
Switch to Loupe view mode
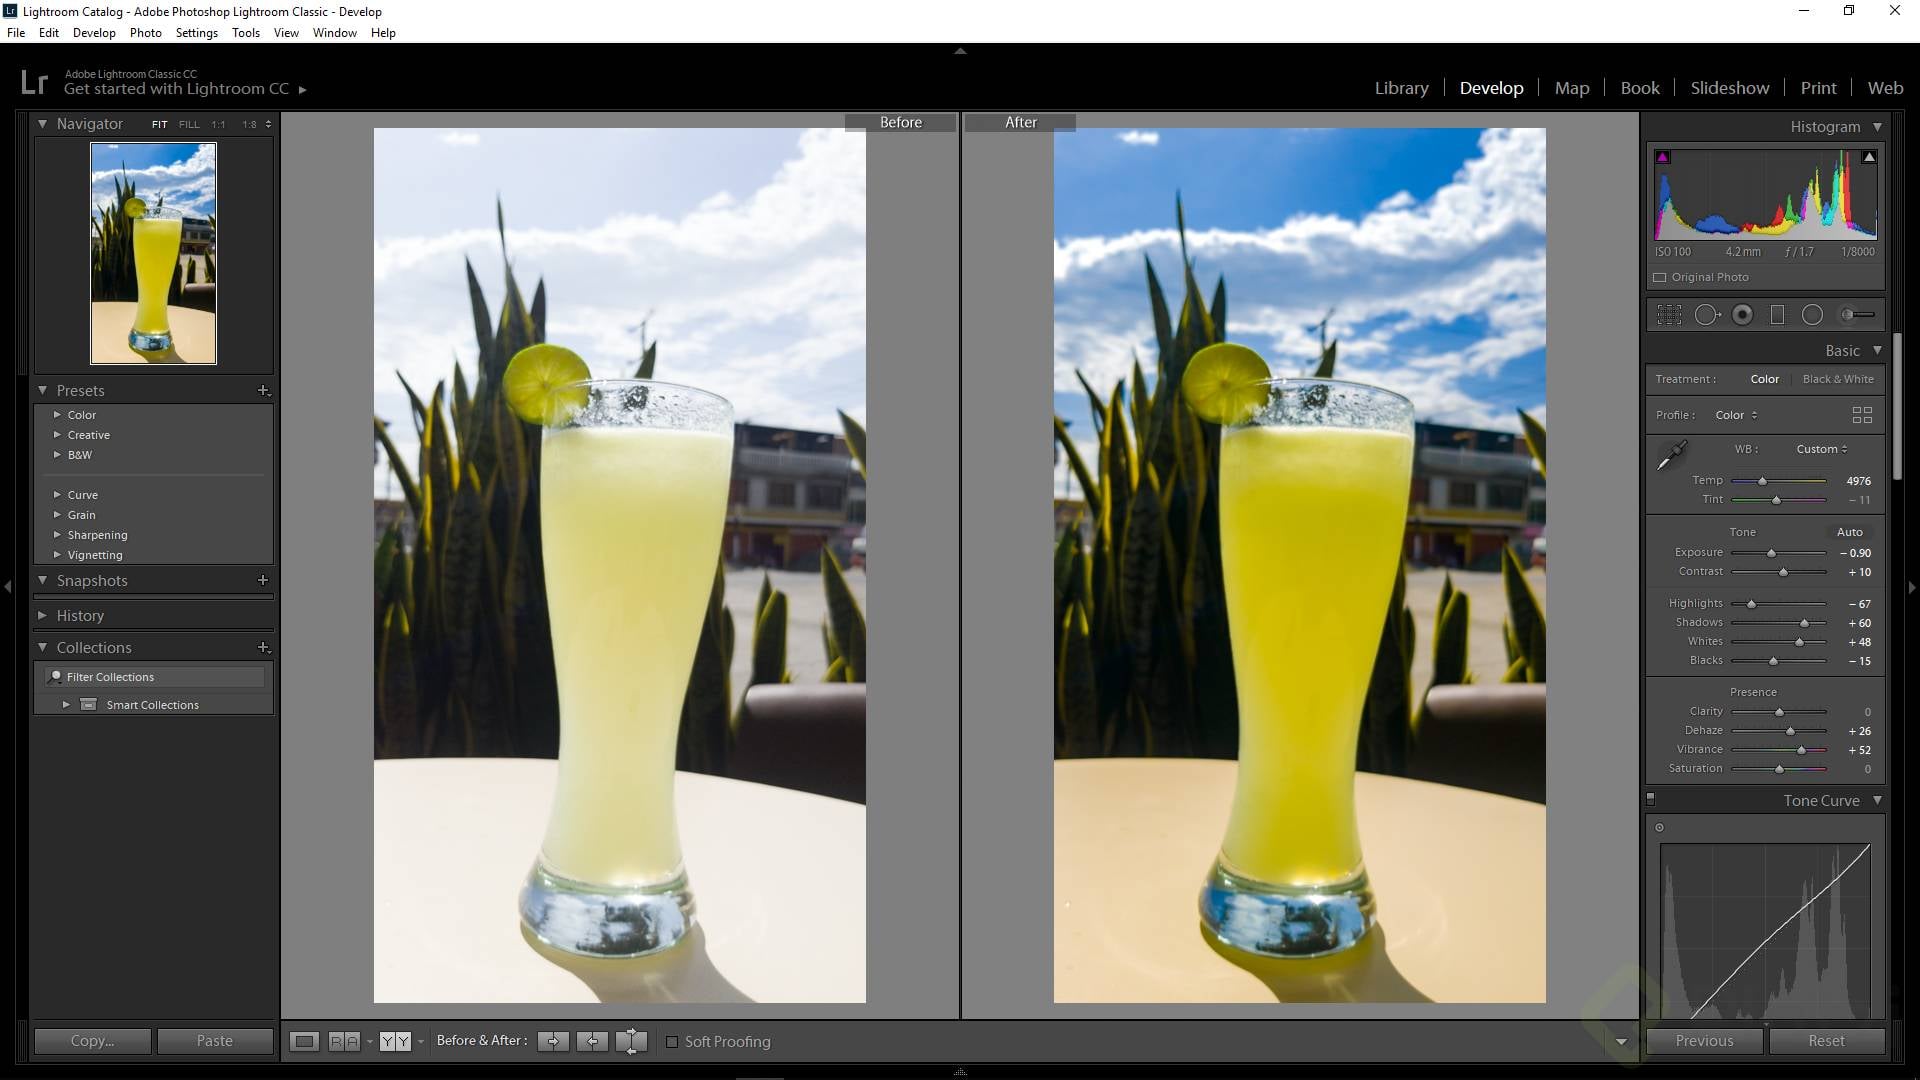[305, 1041]
